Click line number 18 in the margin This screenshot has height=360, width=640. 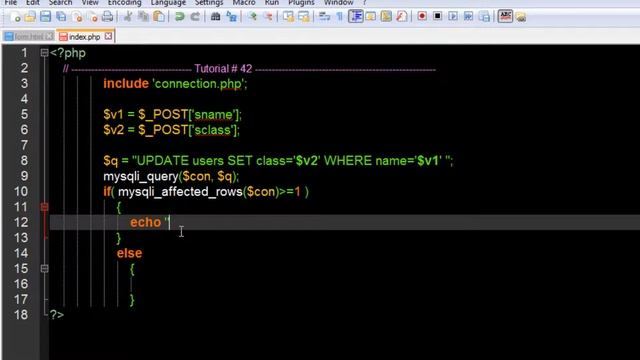tap(21, 315)
